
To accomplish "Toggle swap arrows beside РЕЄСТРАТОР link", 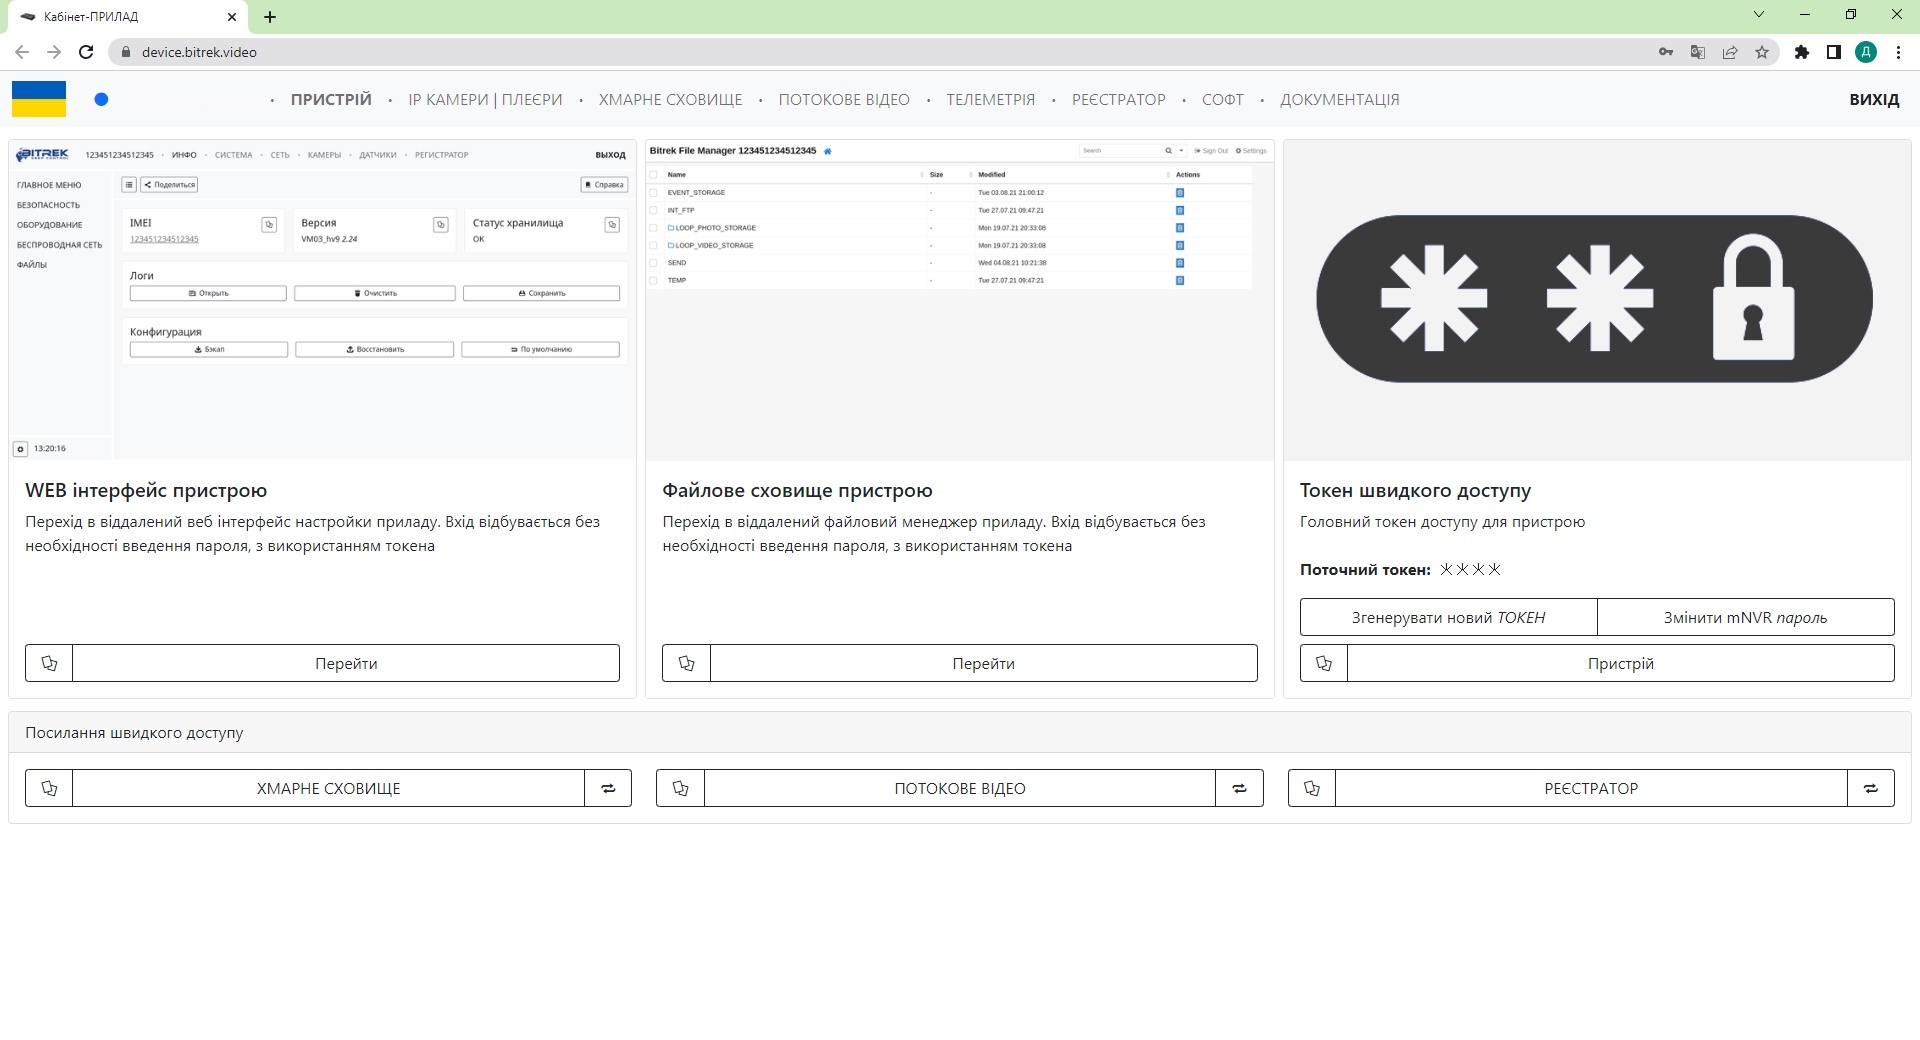I will pyautogui.click(x=1871, y=788).
